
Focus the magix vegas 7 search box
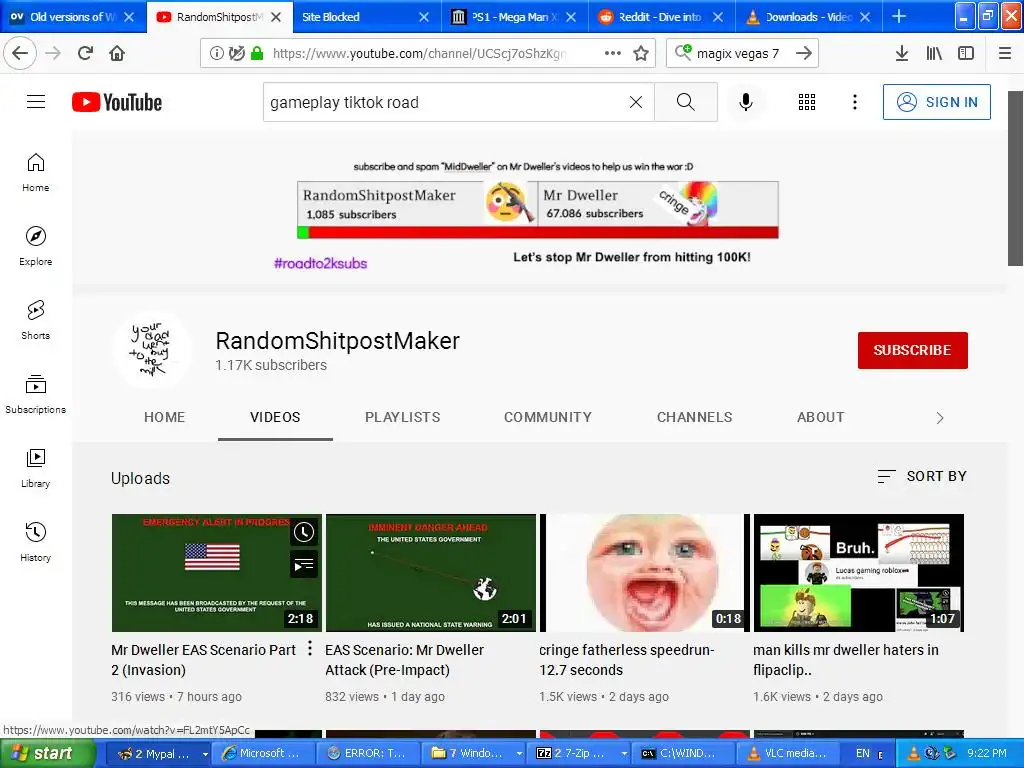[738, 54]
